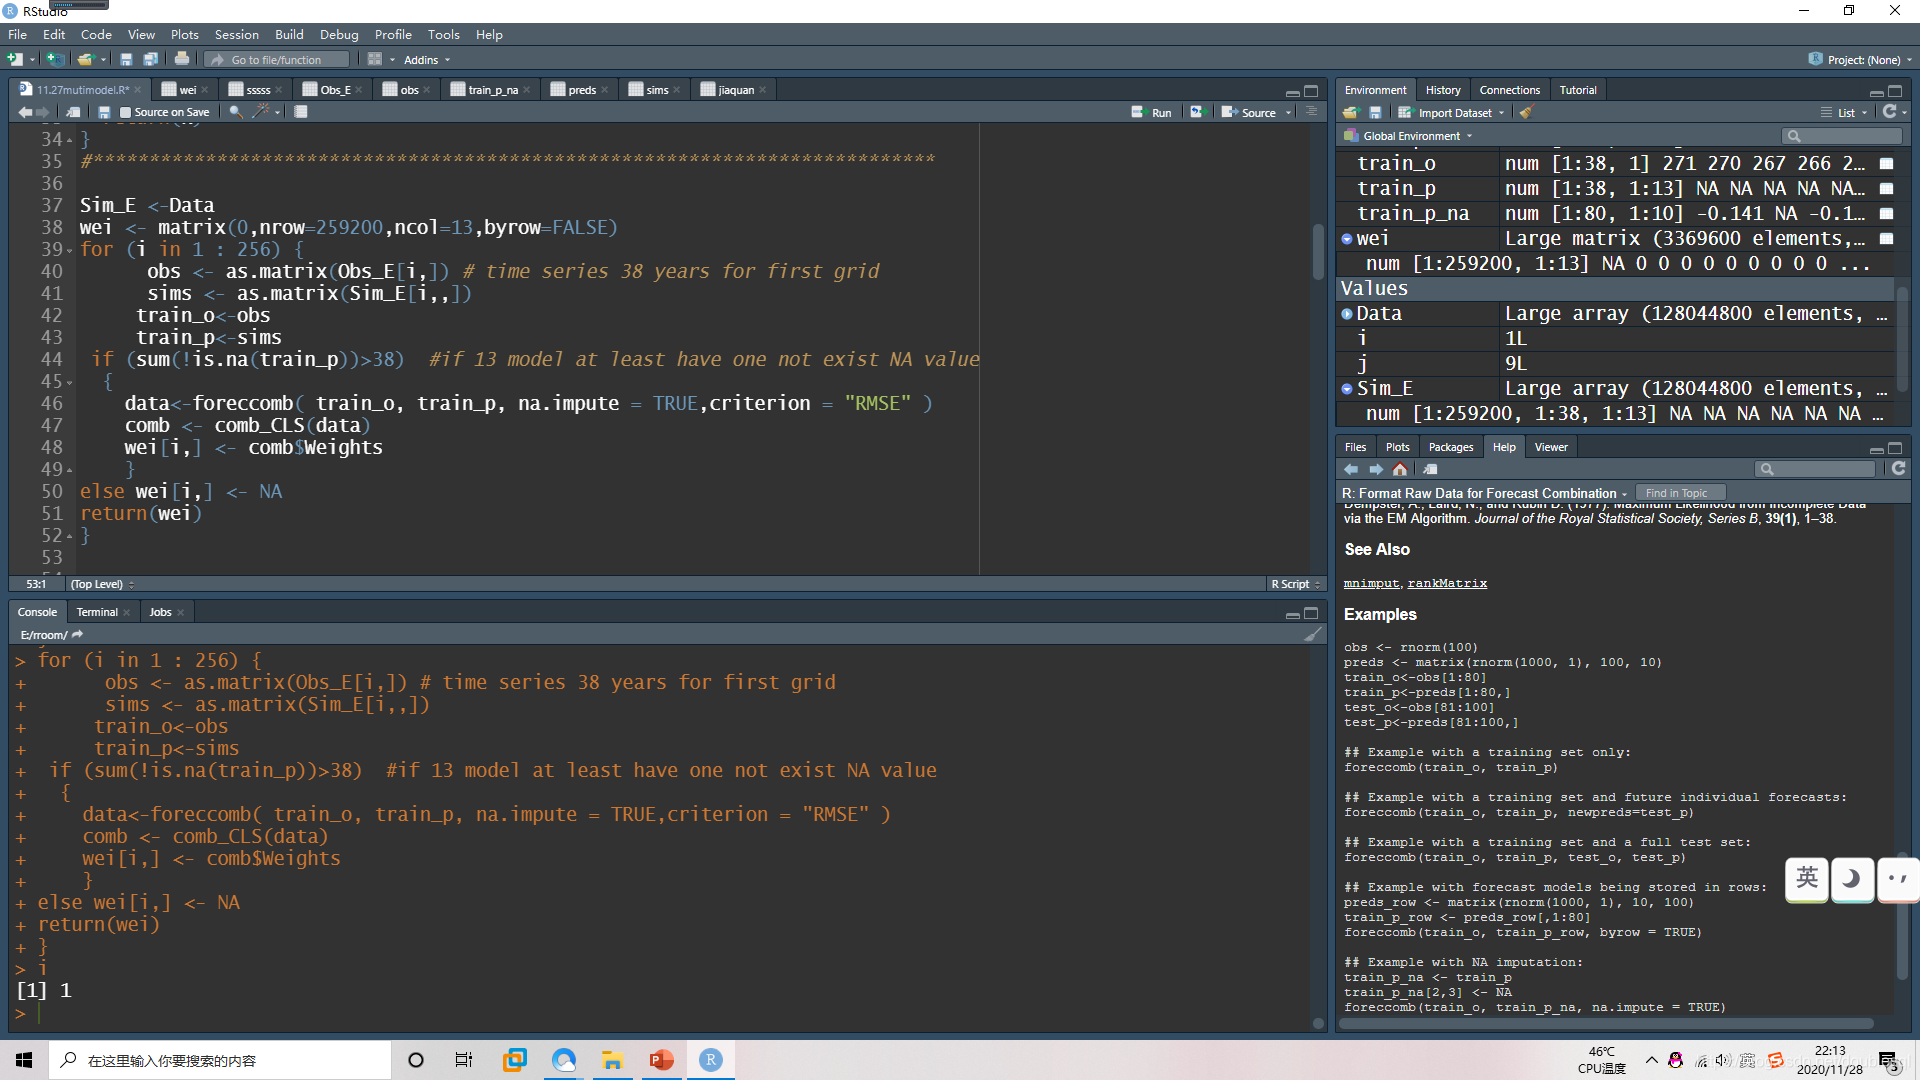This screenshot has width=1920, height=1080.
Task: Click the code tools magic wand icon
Action: [260, 112]
